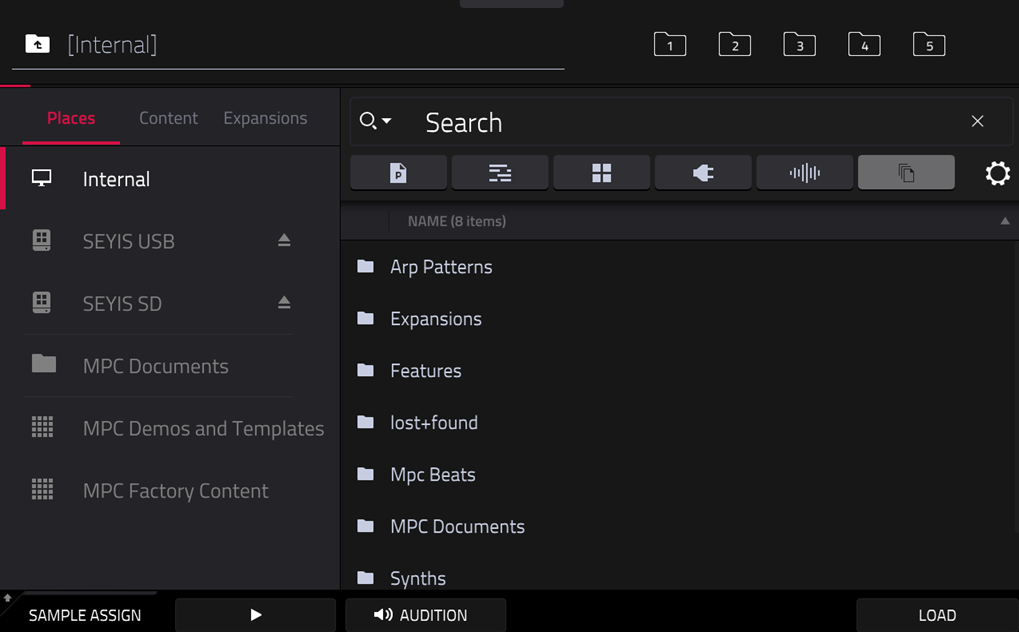This screenshot has height=632, width=1019.
Task: Eject the SEYIS SD card
Action: 284,303
